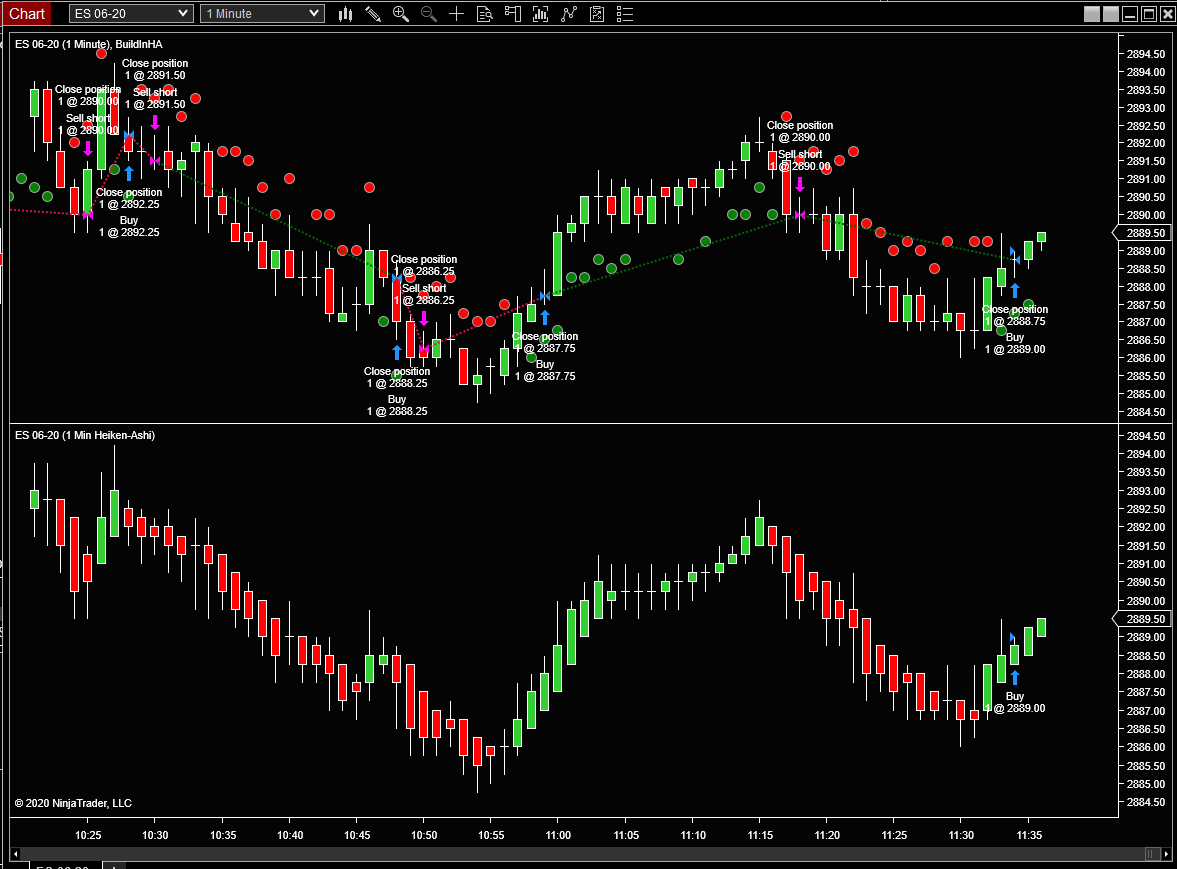This screenshot has height=869, width=1177.
Task: Click the 'Close position 1 @ 2890.00' label near 11:15
Action: click(799, 131)
